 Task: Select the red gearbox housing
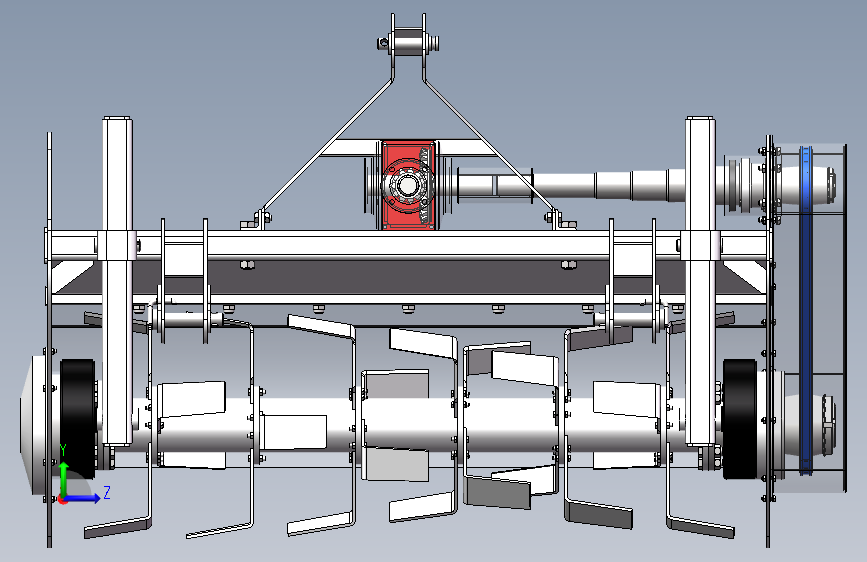click(409, 185)
